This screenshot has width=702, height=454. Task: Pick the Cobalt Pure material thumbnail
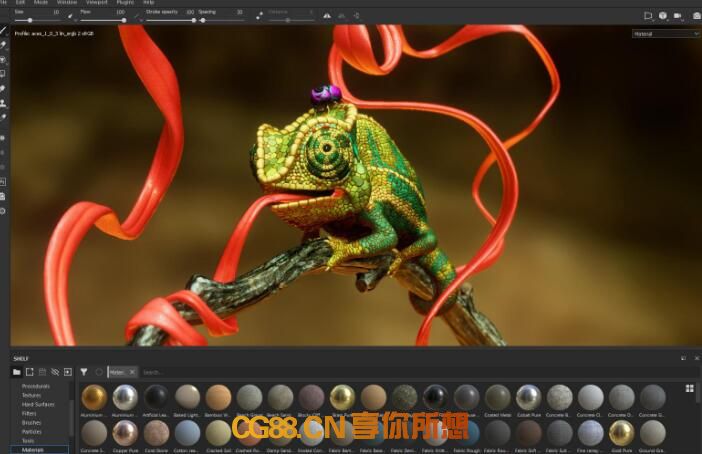528,398
